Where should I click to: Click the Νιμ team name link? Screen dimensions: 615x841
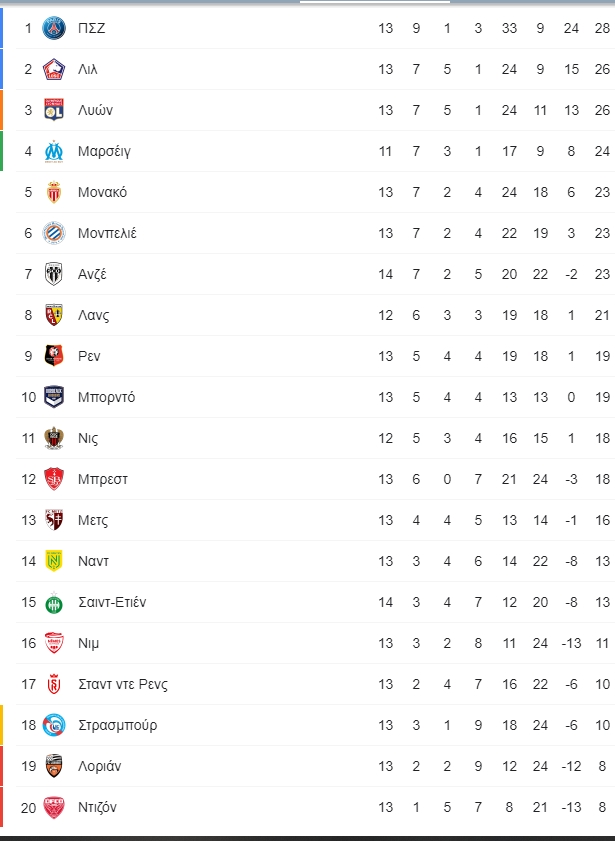88,643
